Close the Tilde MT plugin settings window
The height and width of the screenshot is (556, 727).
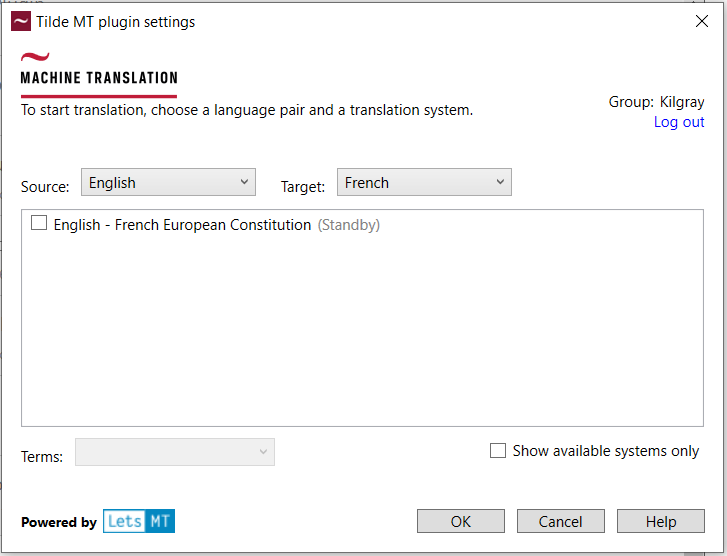click(x=701, y=21)
